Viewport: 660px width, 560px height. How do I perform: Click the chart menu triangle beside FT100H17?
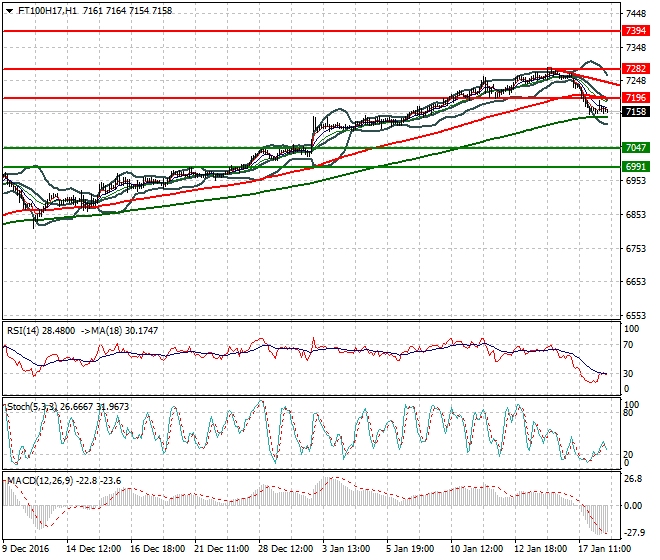(9, 11)
